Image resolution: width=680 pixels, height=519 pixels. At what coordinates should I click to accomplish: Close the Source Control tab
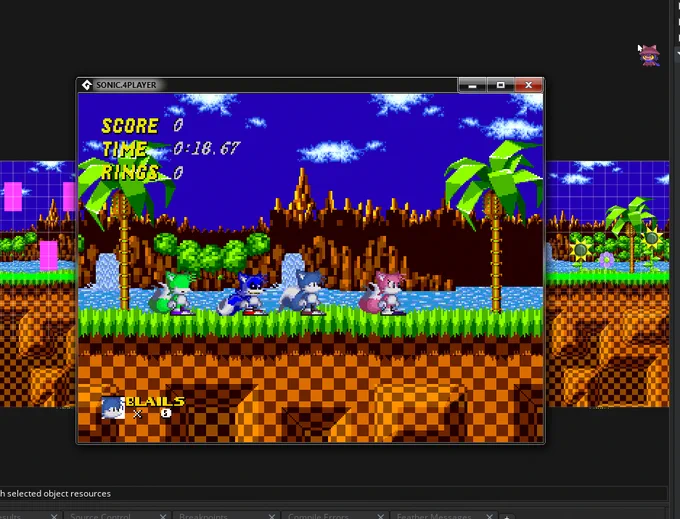[163, 516]
